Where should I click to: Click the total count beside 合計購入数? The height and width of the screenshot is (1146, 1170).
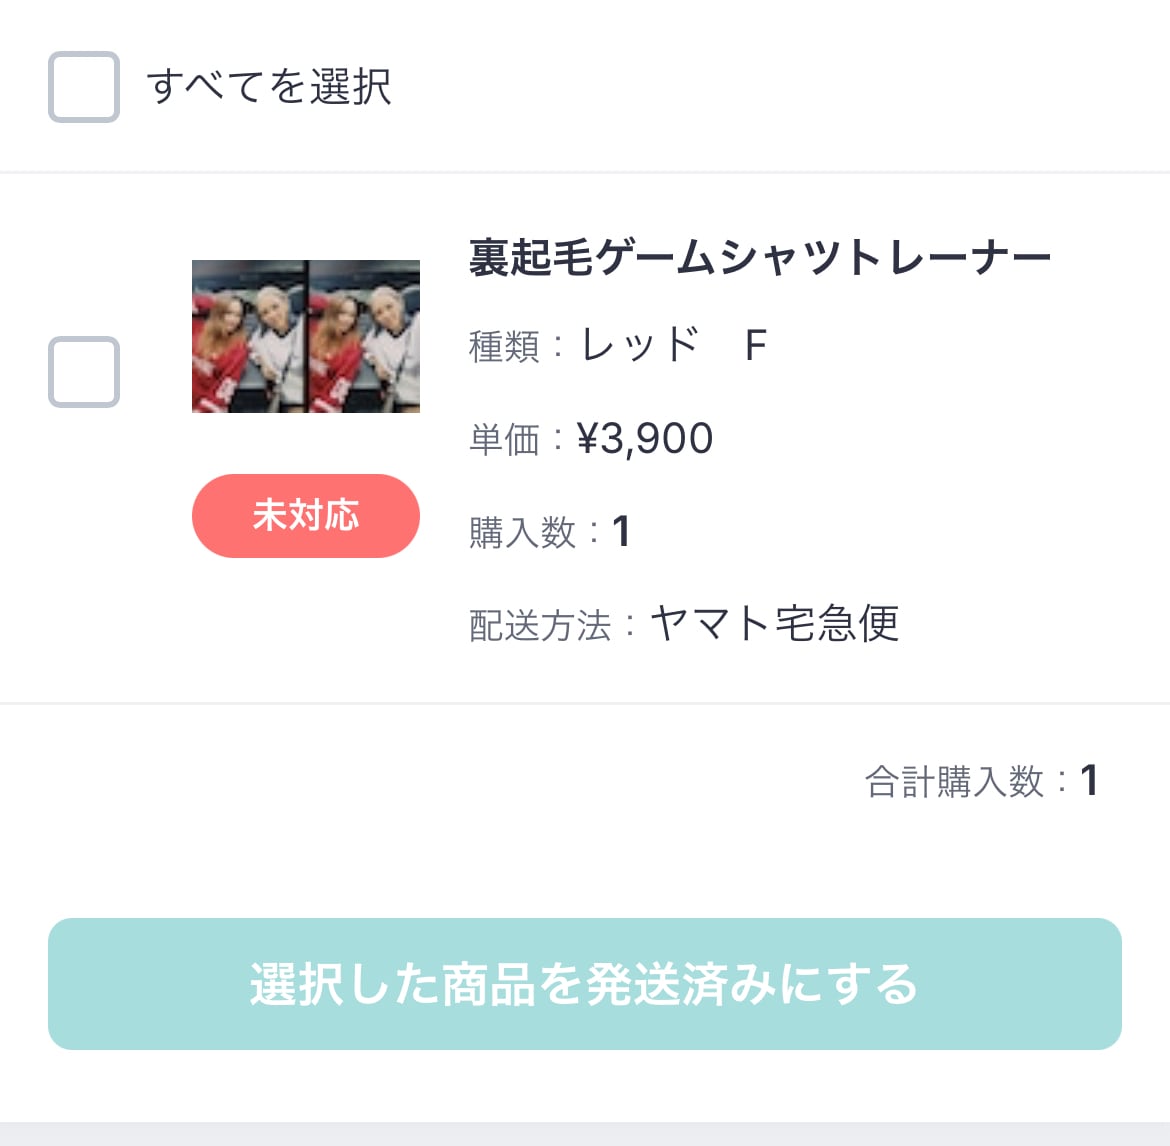(1089, 781)
